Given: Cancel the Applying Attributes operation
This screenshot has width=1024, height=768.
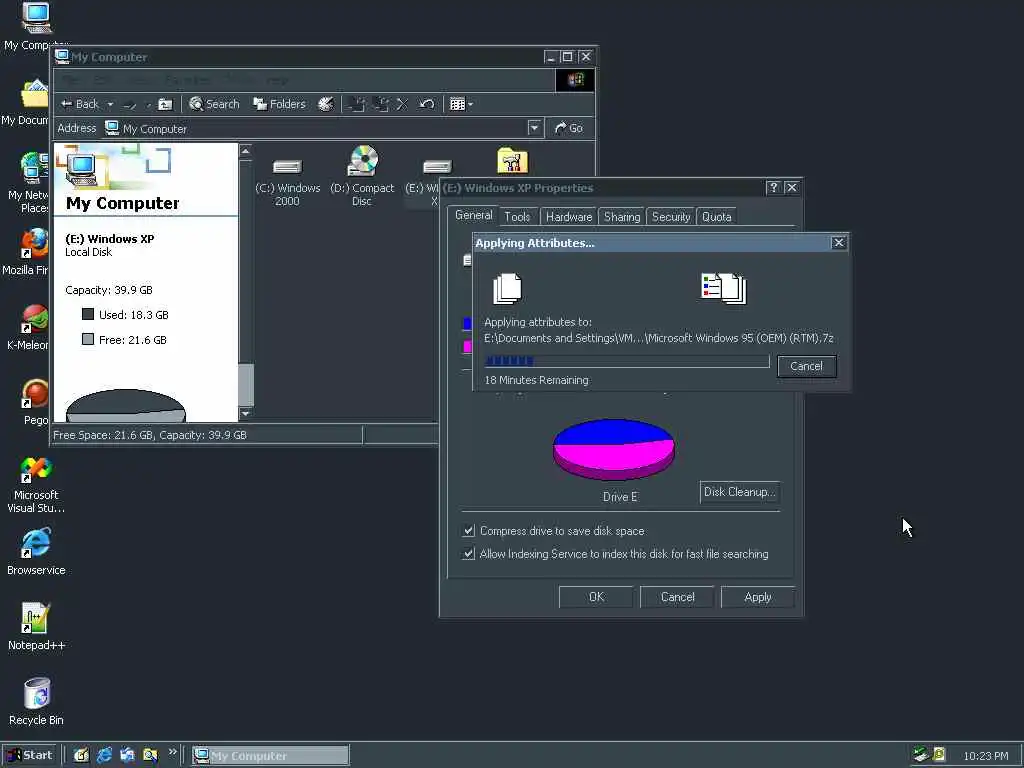Looking at the screenshot, I should (807, 366).
